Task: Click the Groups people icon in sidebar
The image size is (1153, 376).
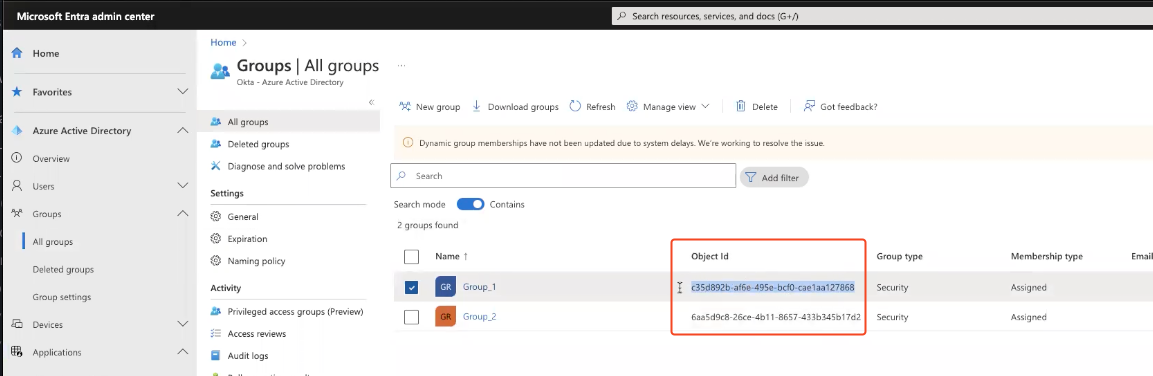Action: [x=17, y=214]
